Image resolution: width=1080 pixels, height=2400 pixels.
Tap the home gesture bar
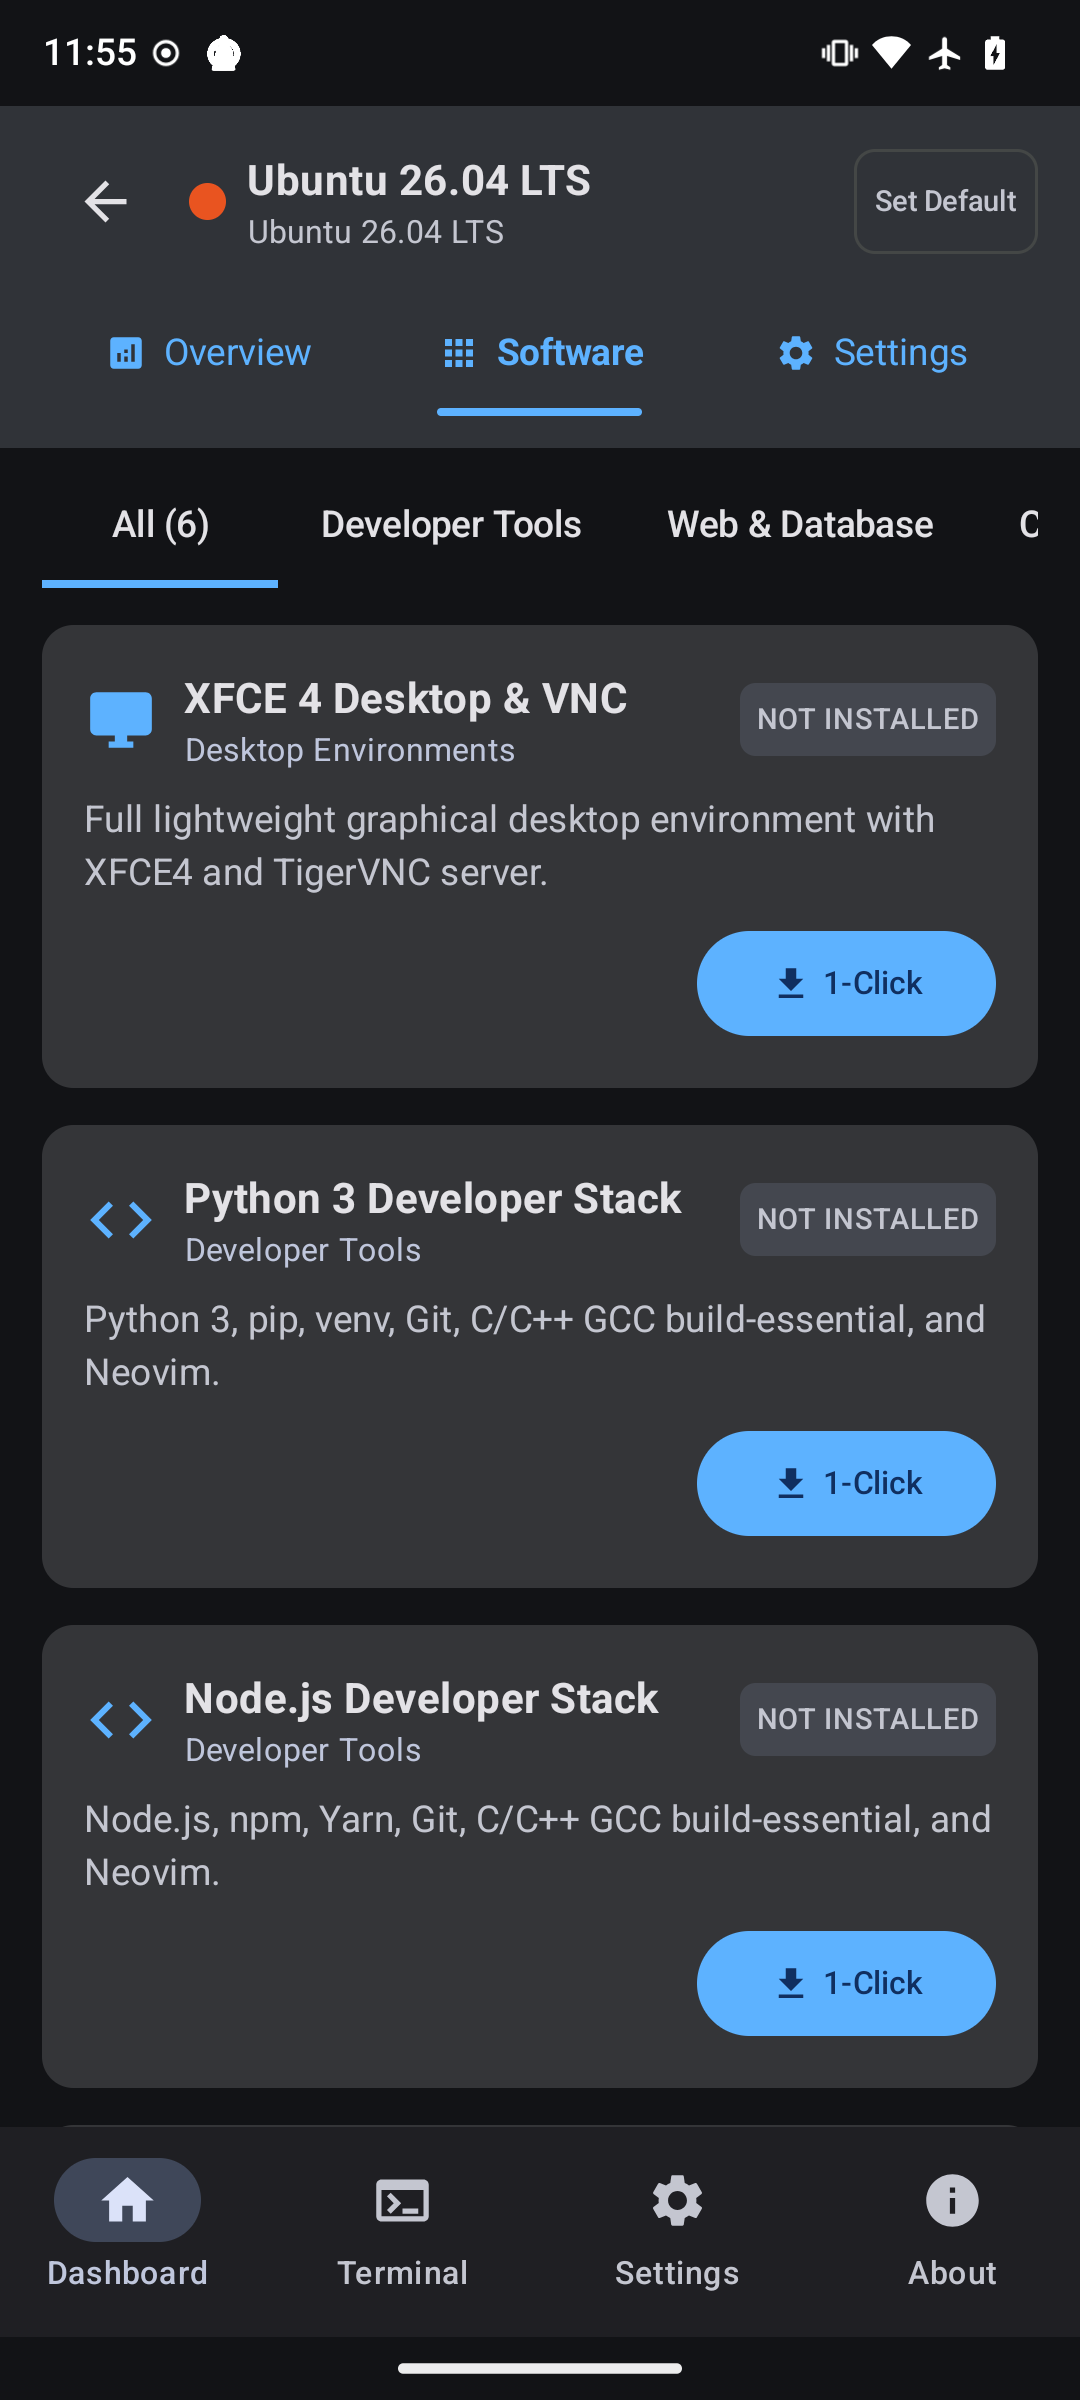pos(540,2368)
